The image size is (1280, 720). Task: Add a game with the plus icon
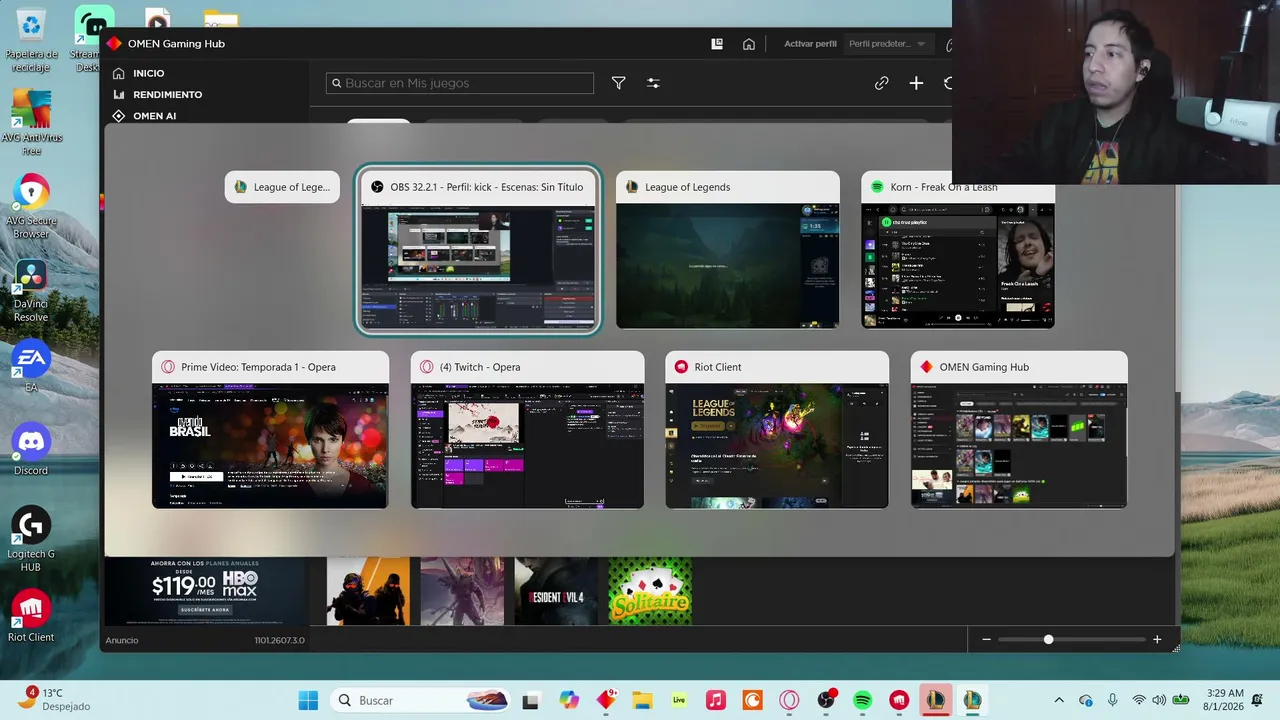click(916, 83)
